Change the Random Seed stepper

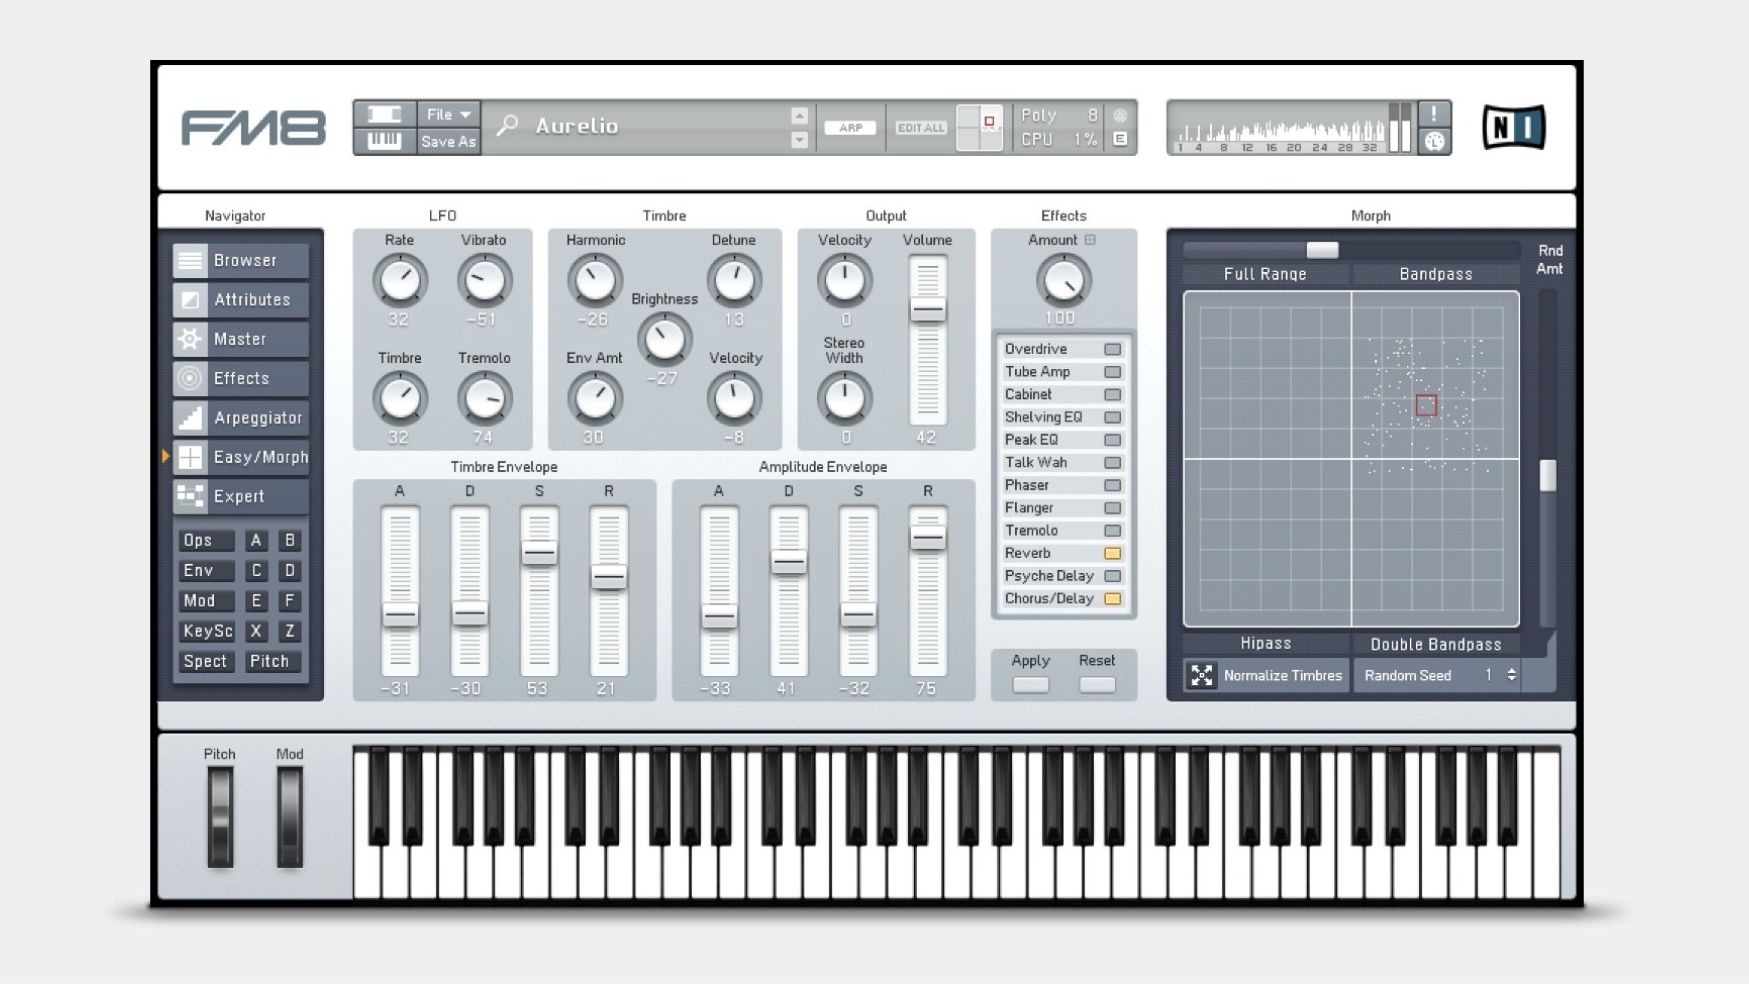tap(1511, 675)
